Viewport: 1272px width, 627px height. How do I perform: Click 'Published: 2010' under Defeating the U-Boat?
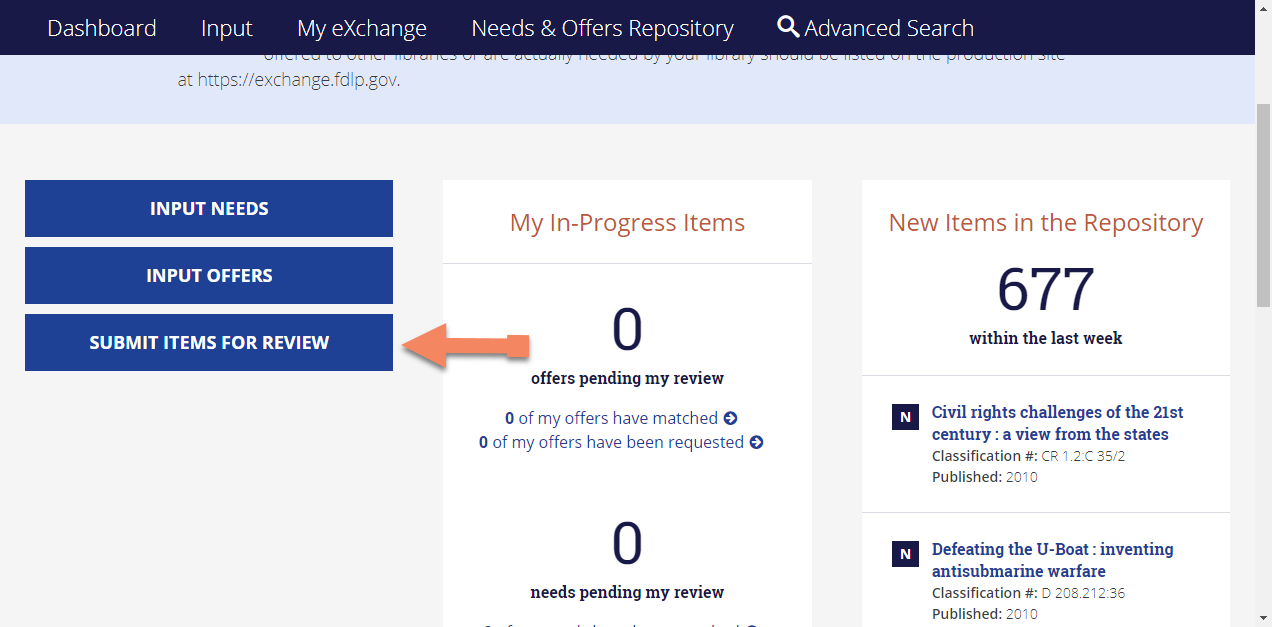[x=985, y=614]
